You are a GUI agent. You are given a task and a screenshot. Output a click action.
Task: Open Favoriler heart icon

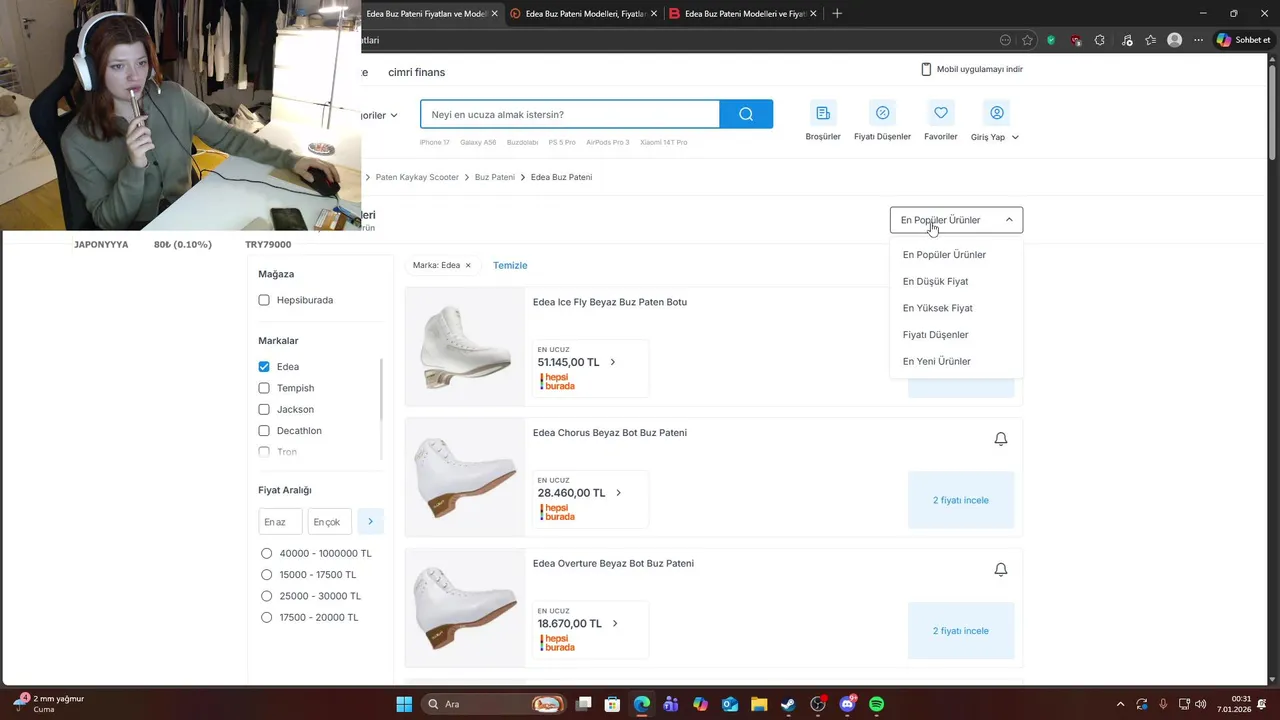pos(940,113)
